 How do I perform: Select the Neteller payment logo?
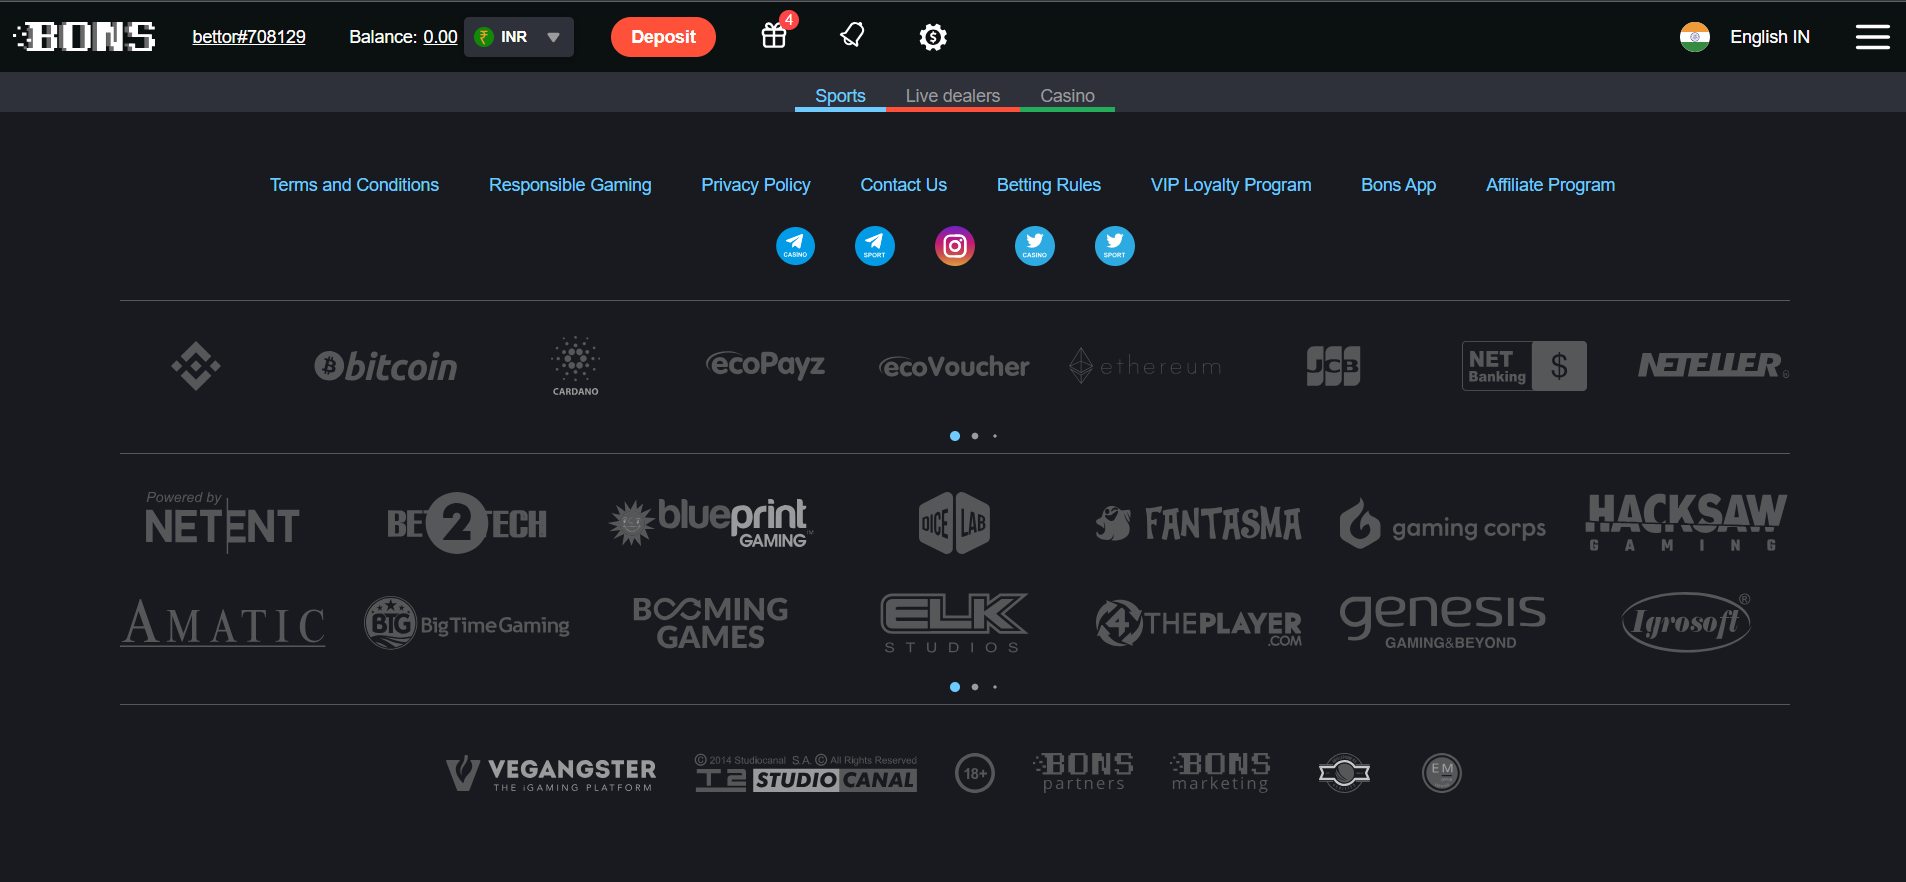click(x=1713, y=366)
